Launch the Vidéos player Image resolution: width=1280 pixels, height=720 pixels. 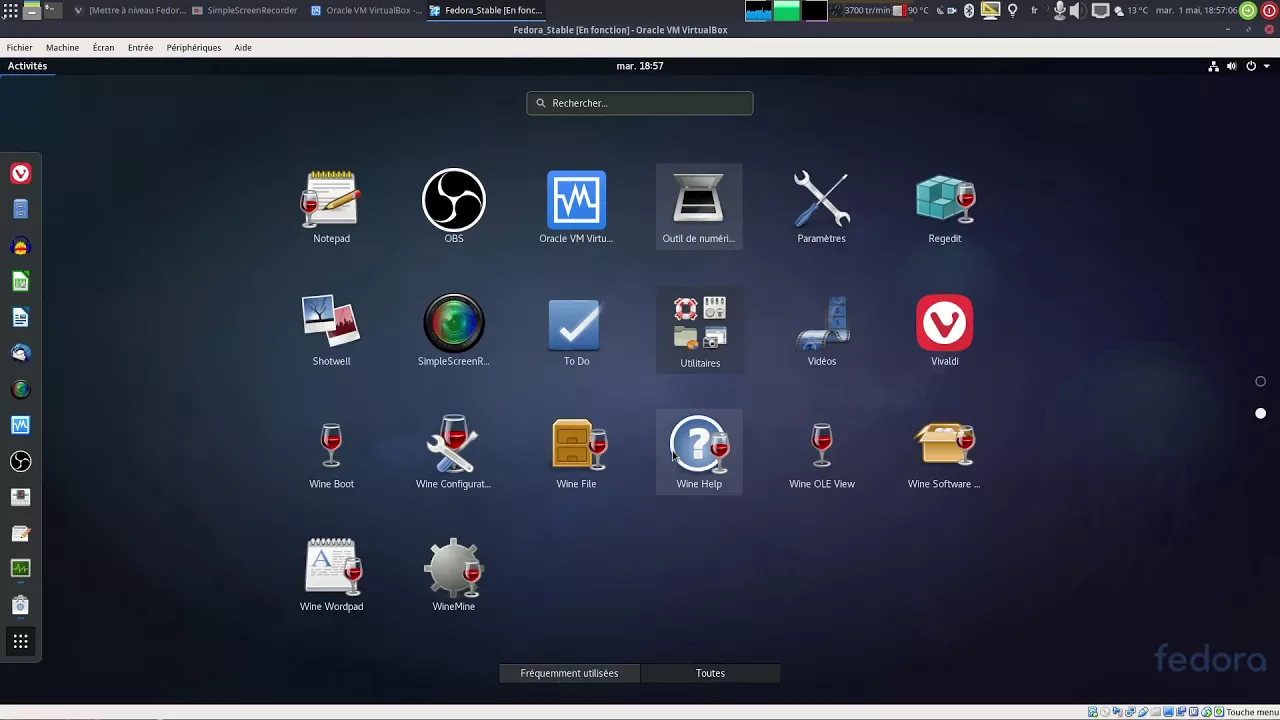point(821,330)
